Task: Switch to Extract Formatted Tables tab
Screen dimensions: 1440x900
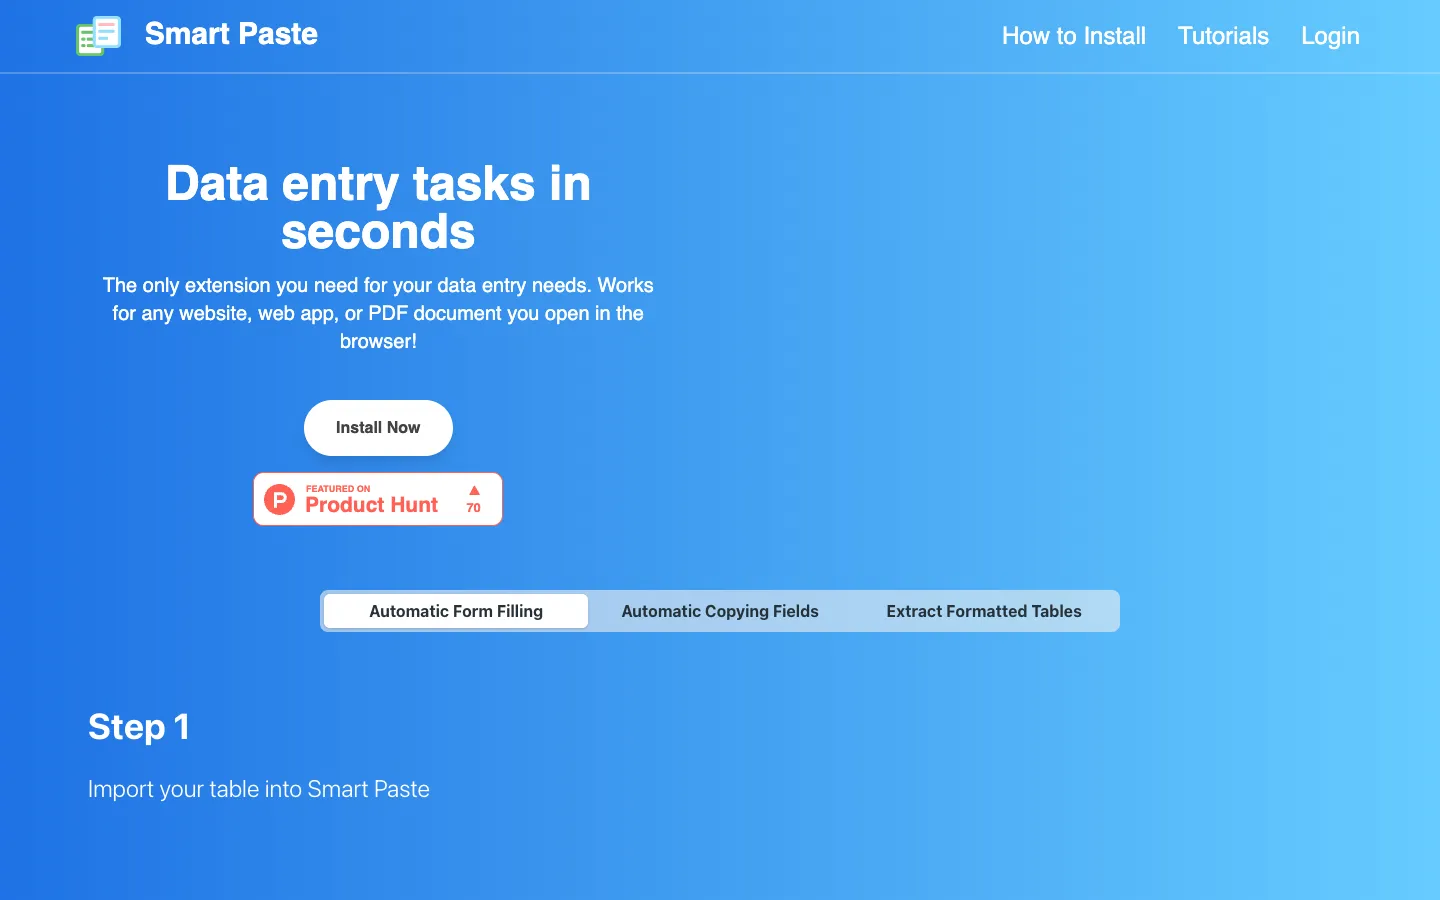Action: [x=984, y=611]
